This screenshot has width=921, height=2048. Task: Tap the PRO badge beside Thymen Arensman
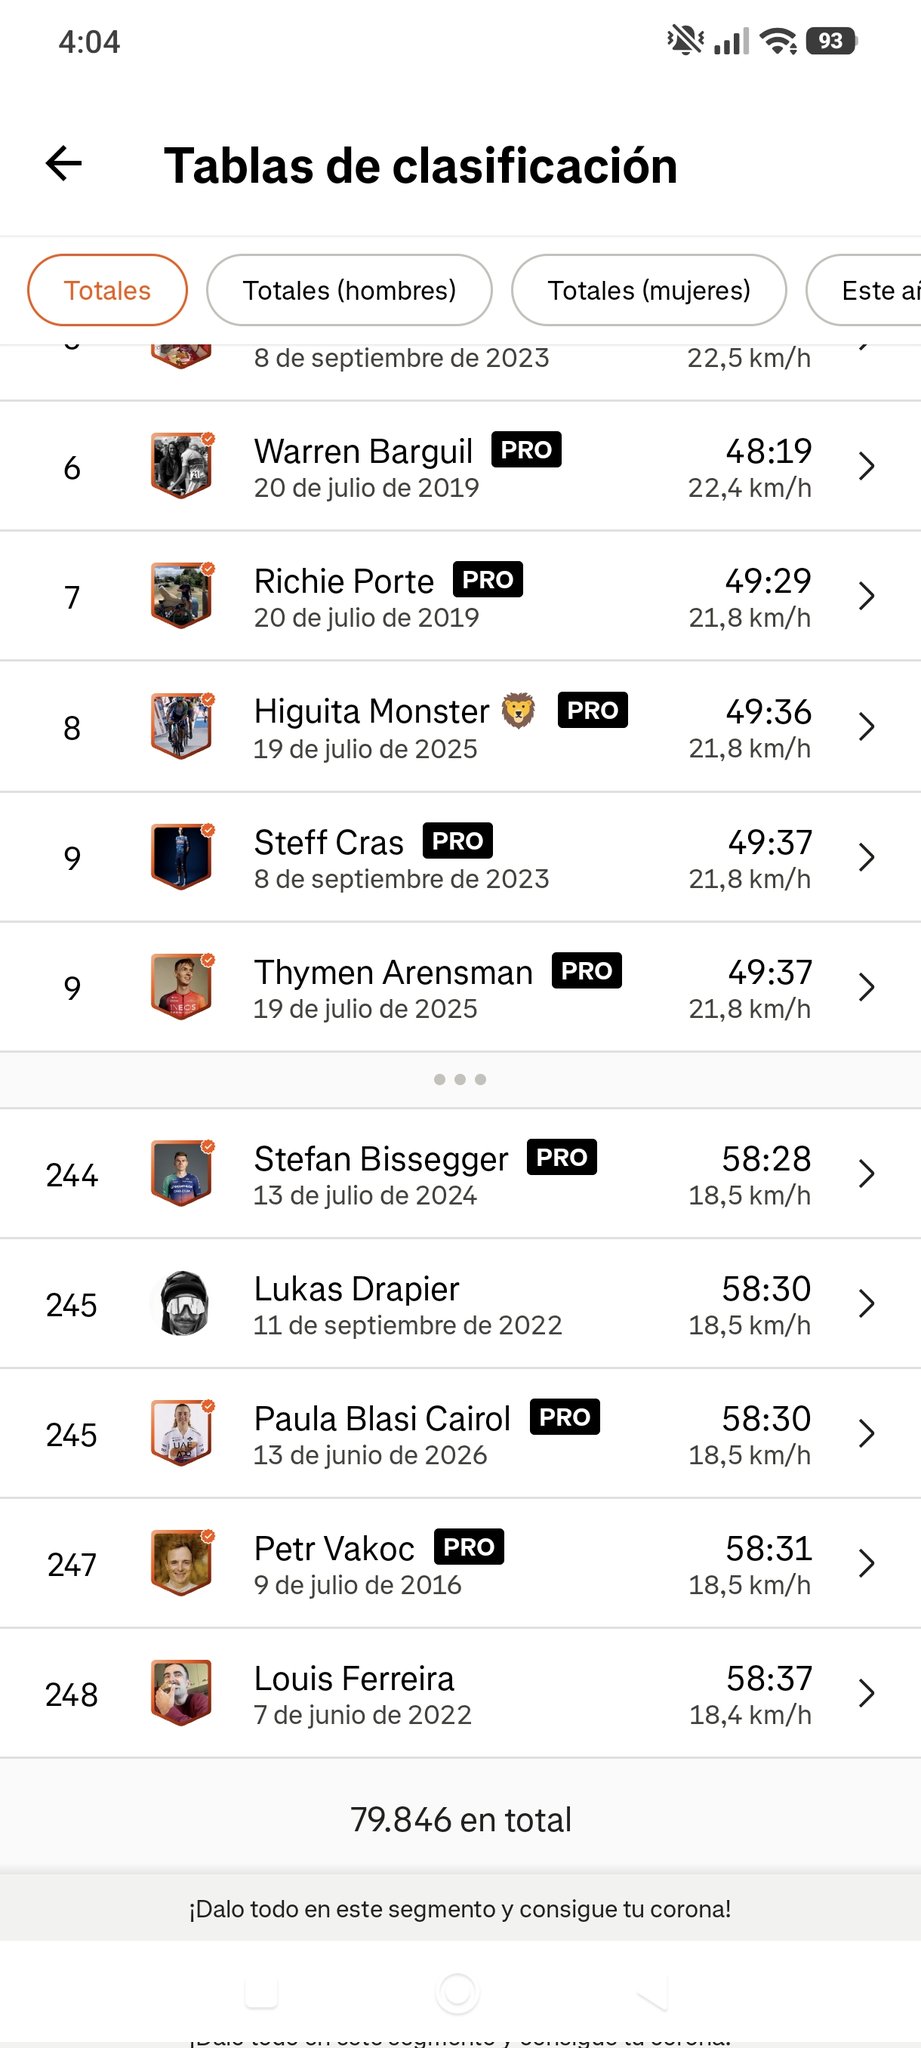pyautogui.click(x=587, y=971)
